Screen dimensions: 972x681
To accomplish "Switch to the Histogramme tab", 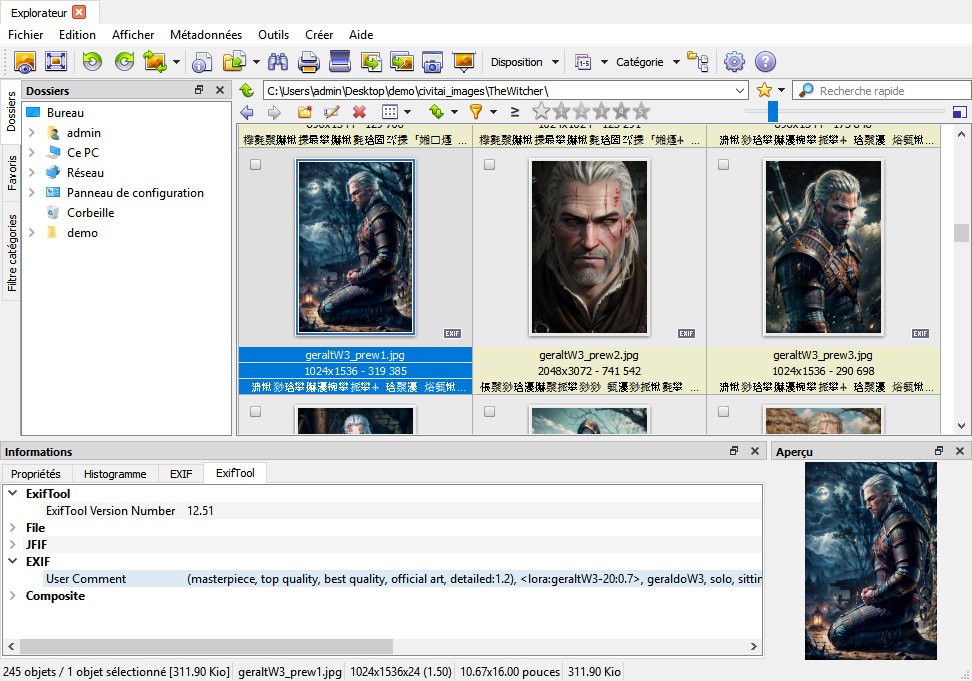I will click(115, 474).
